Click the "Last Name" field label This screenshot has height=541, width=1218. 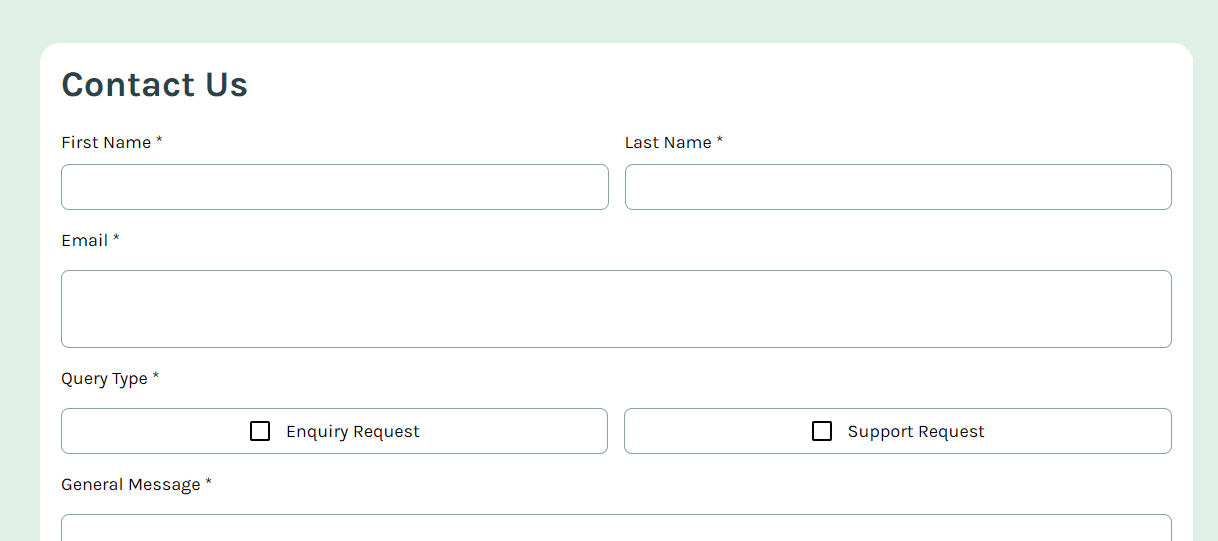click(x=668, y=143)
